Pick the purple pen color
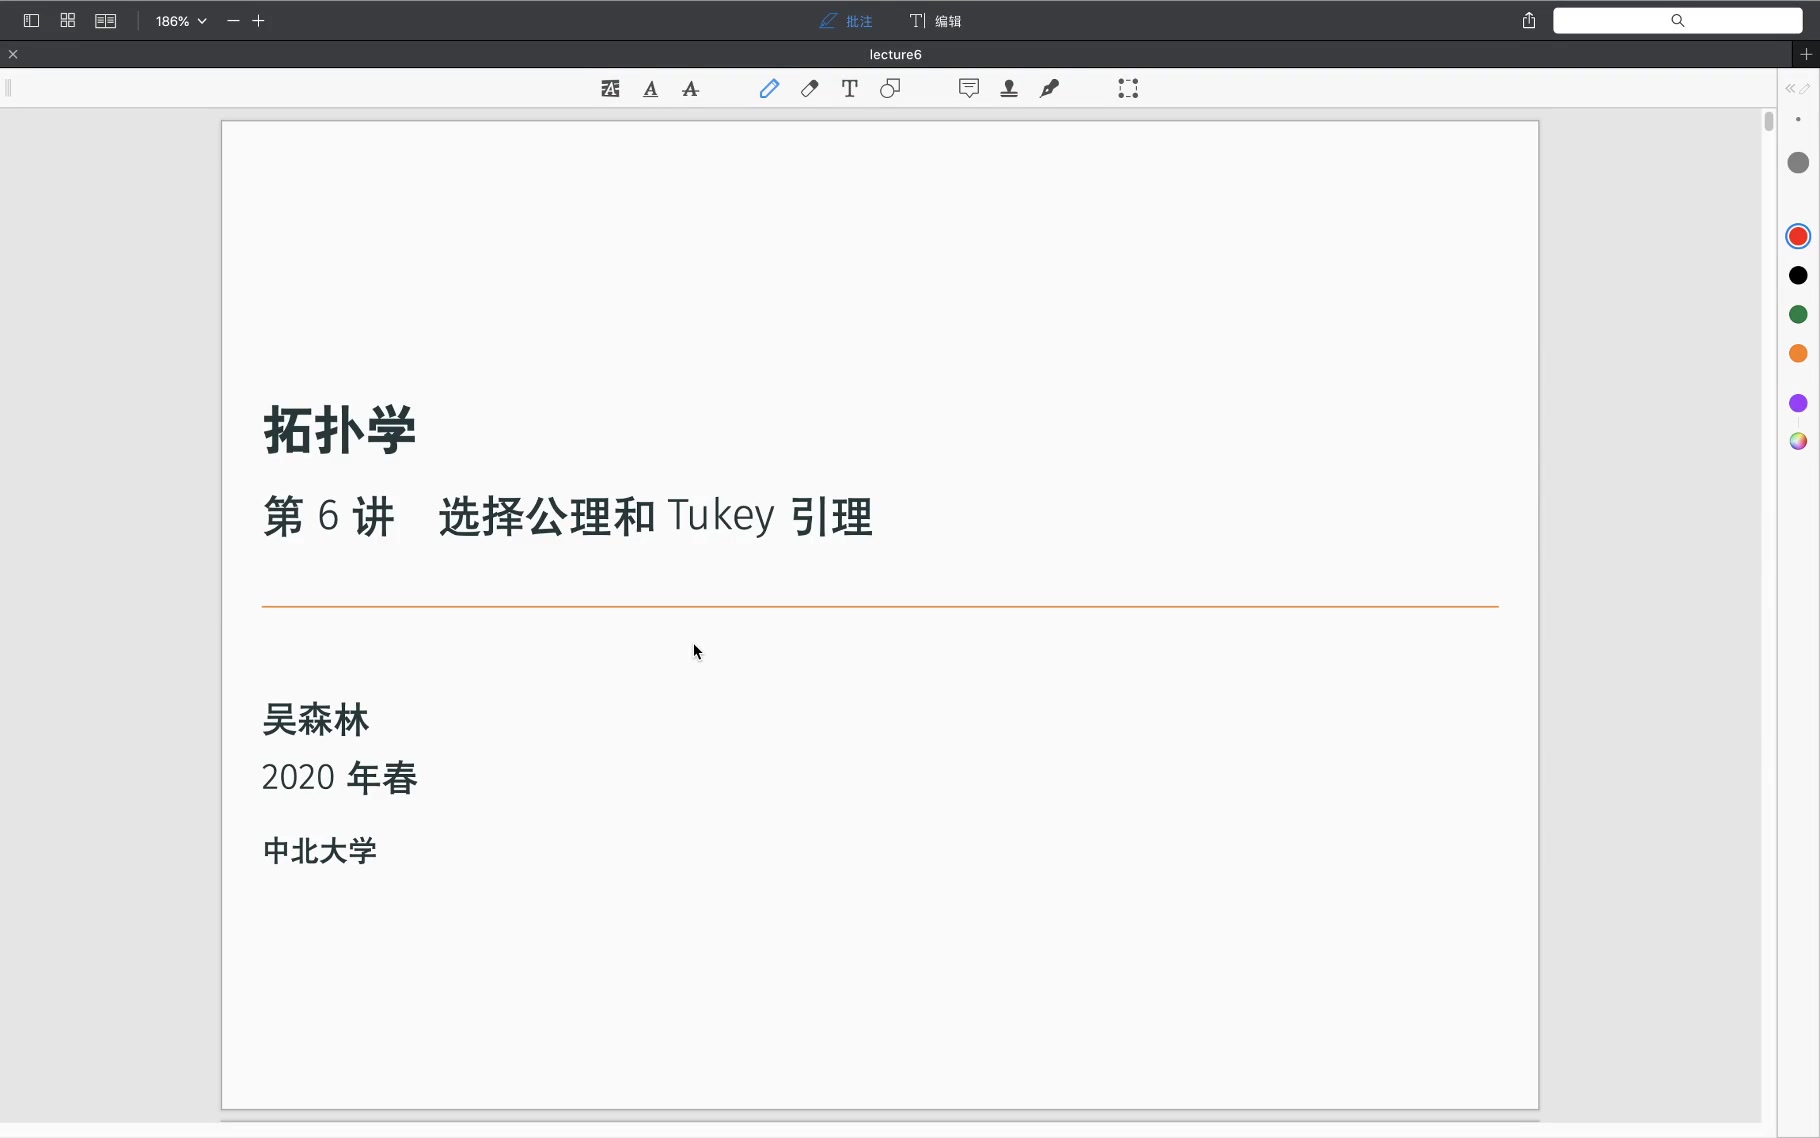Screen dimensions: 1820x1138 1798,403
